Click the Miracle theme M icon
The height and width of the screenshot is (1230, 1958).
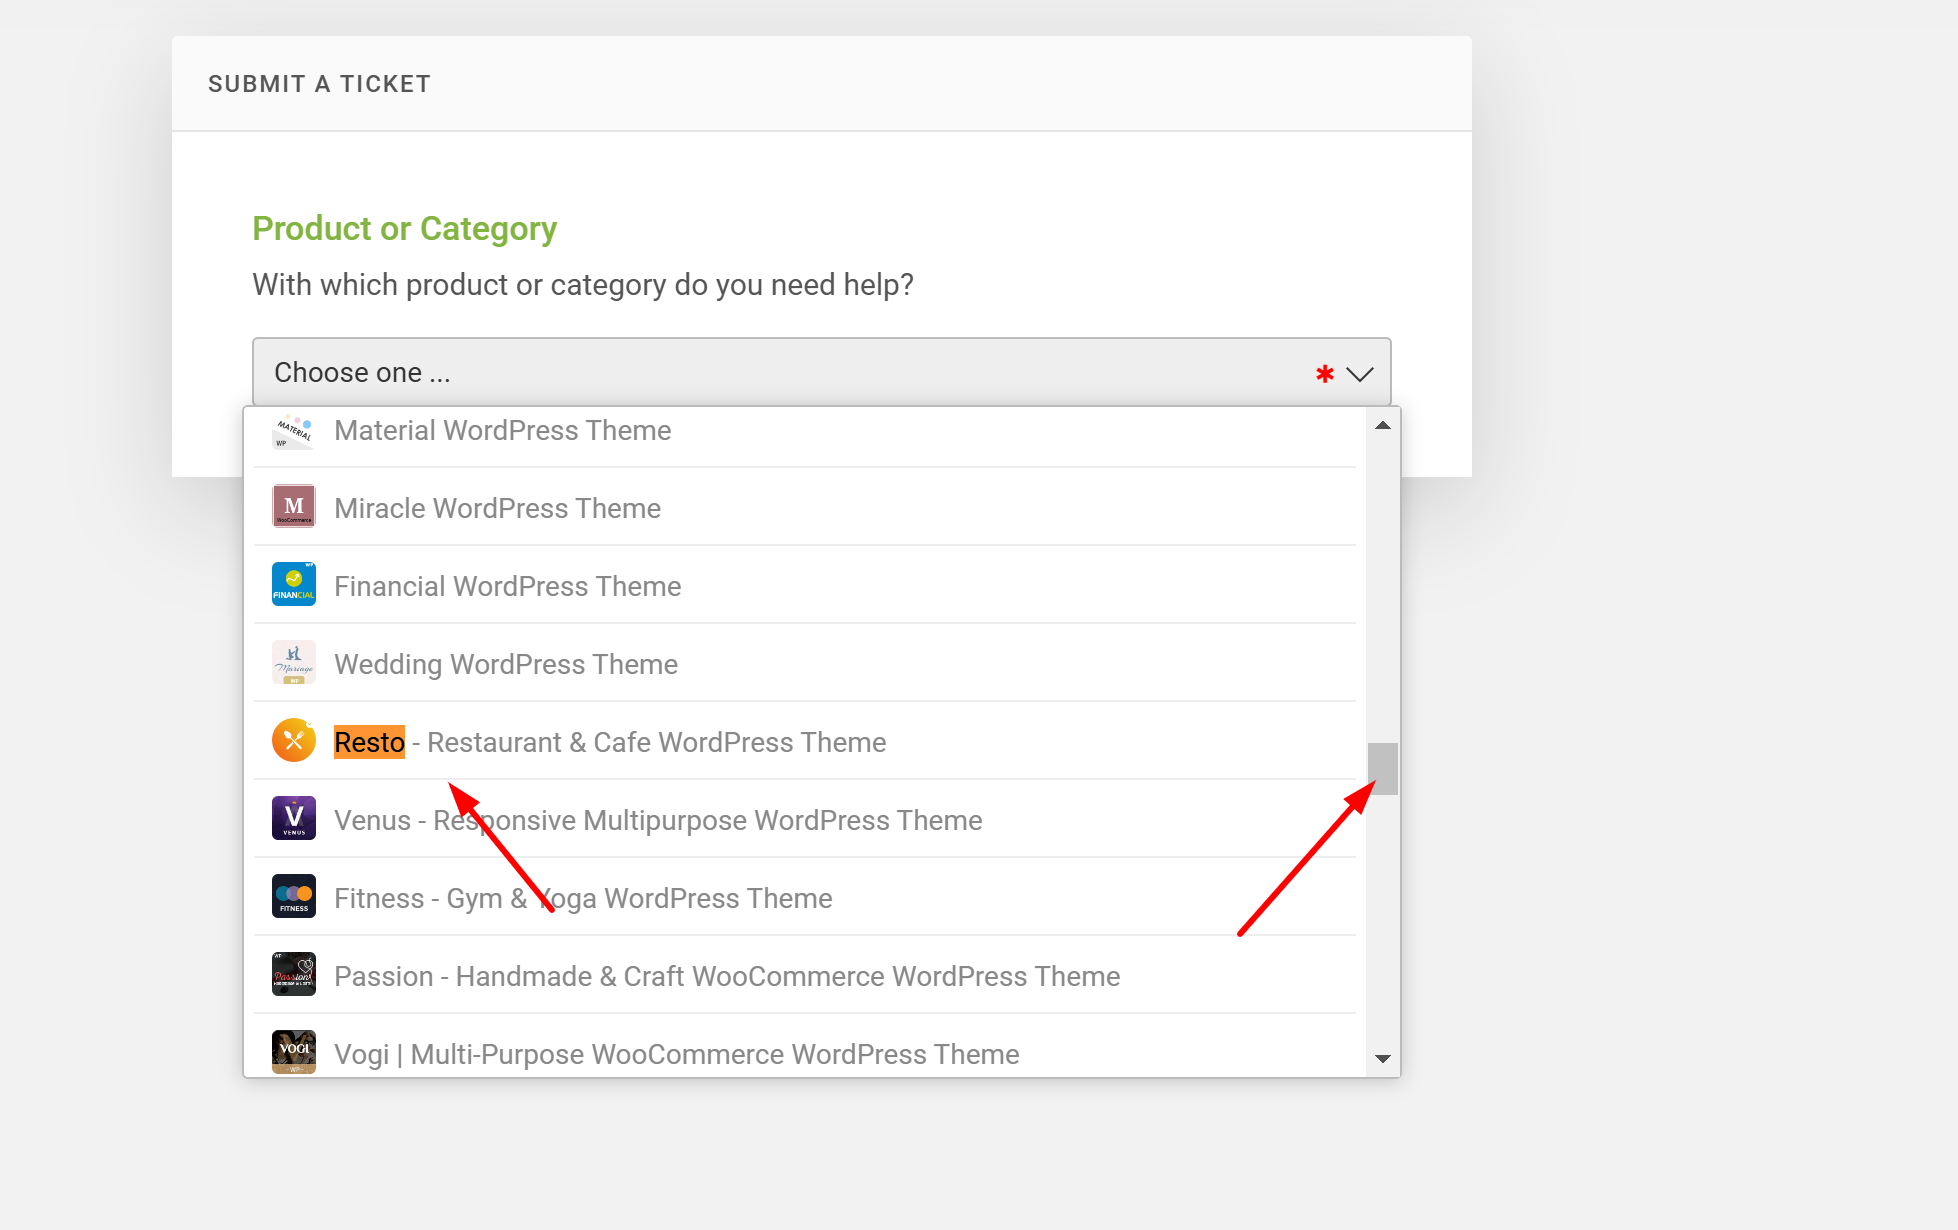[294, 506]
